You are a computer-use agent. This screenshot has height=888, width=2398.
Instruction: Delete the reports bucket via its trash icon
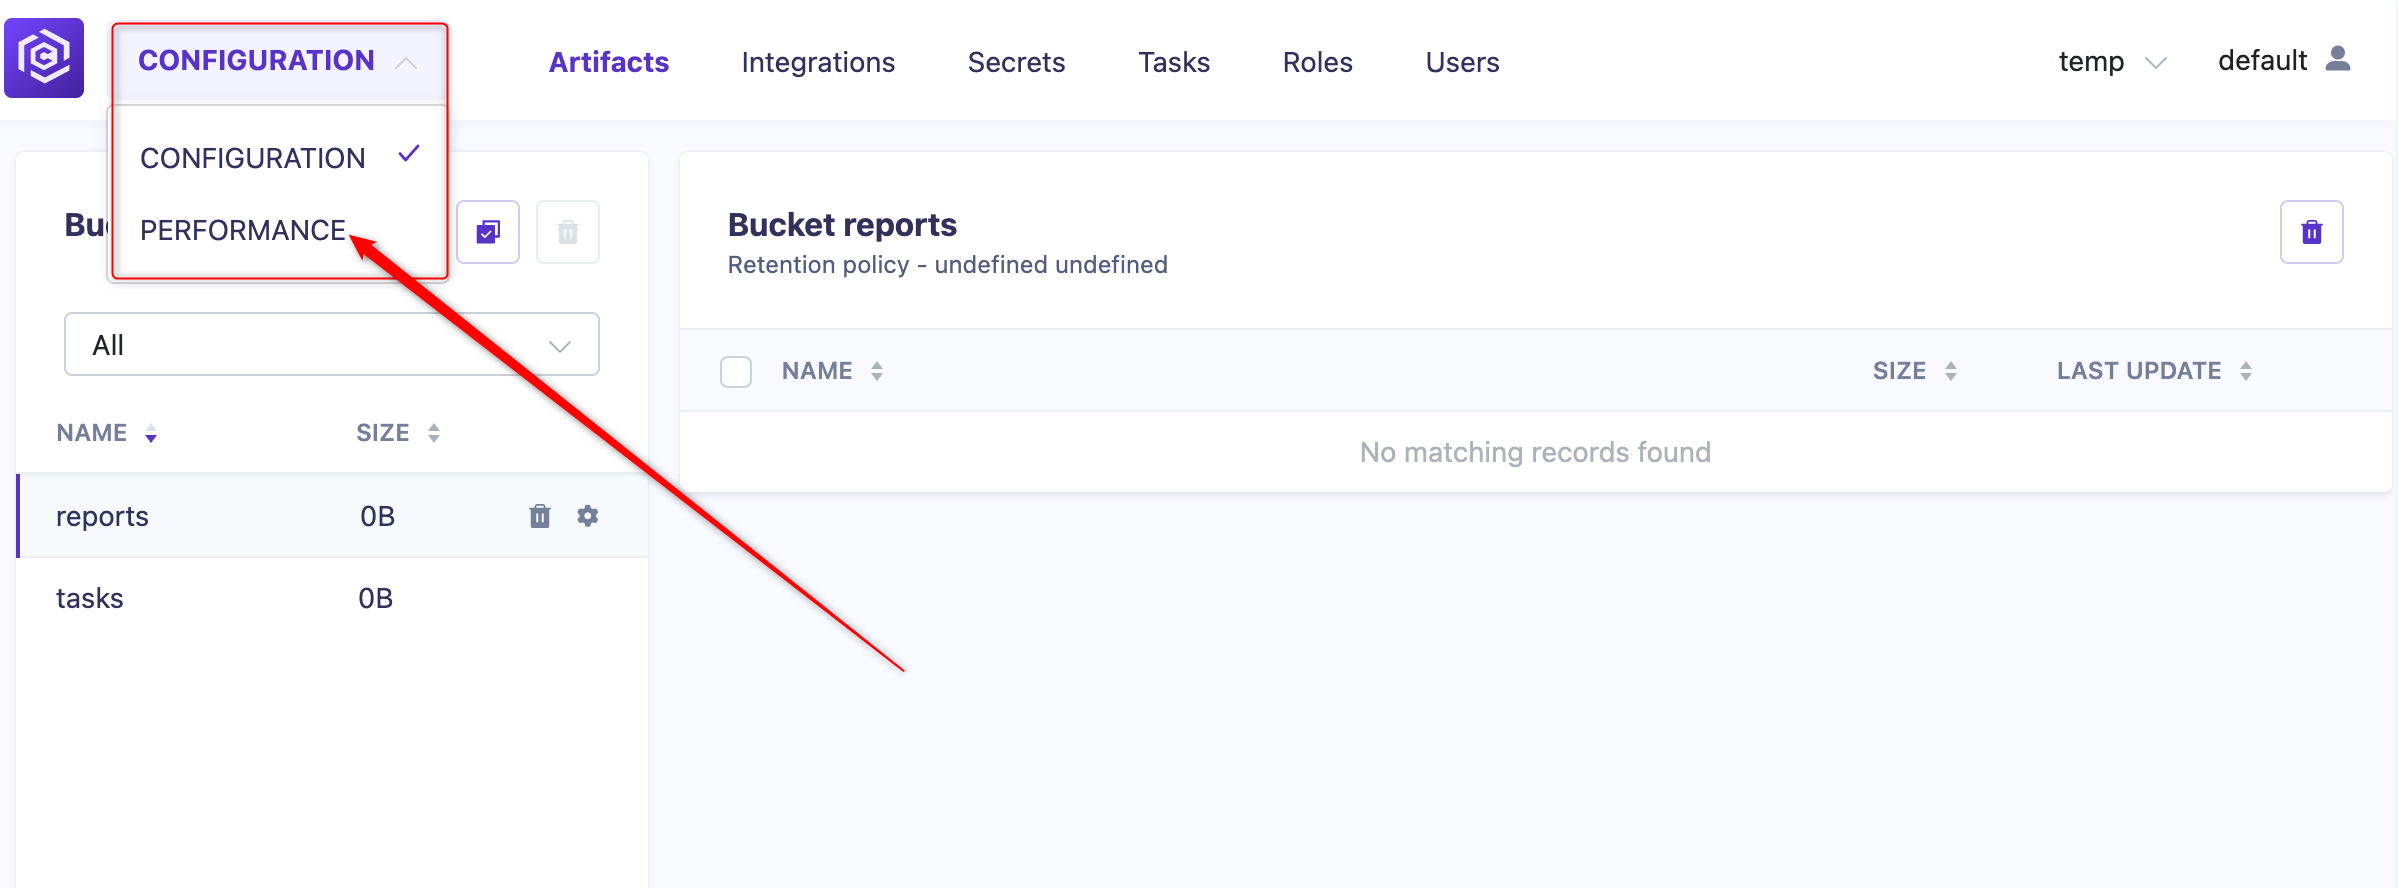tap(540, 516)
